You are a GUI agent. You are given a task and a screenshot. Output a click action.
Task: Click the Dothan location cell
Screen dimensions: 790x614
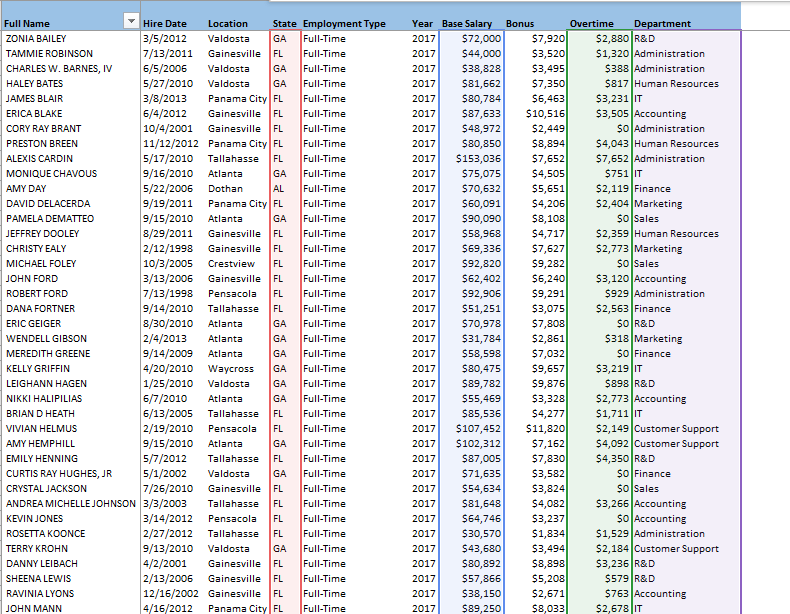225,189
